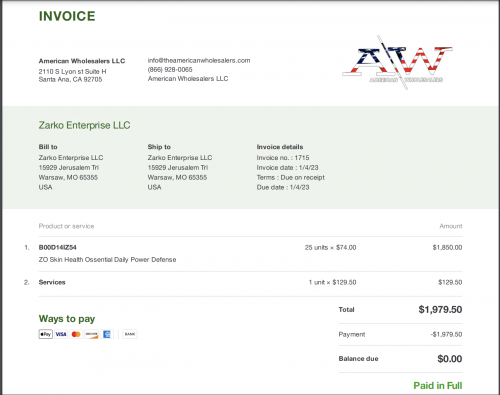Click Invoice date : 1/4/23
The height and width of the screenshot is (395, 500).
pos(287,167)
